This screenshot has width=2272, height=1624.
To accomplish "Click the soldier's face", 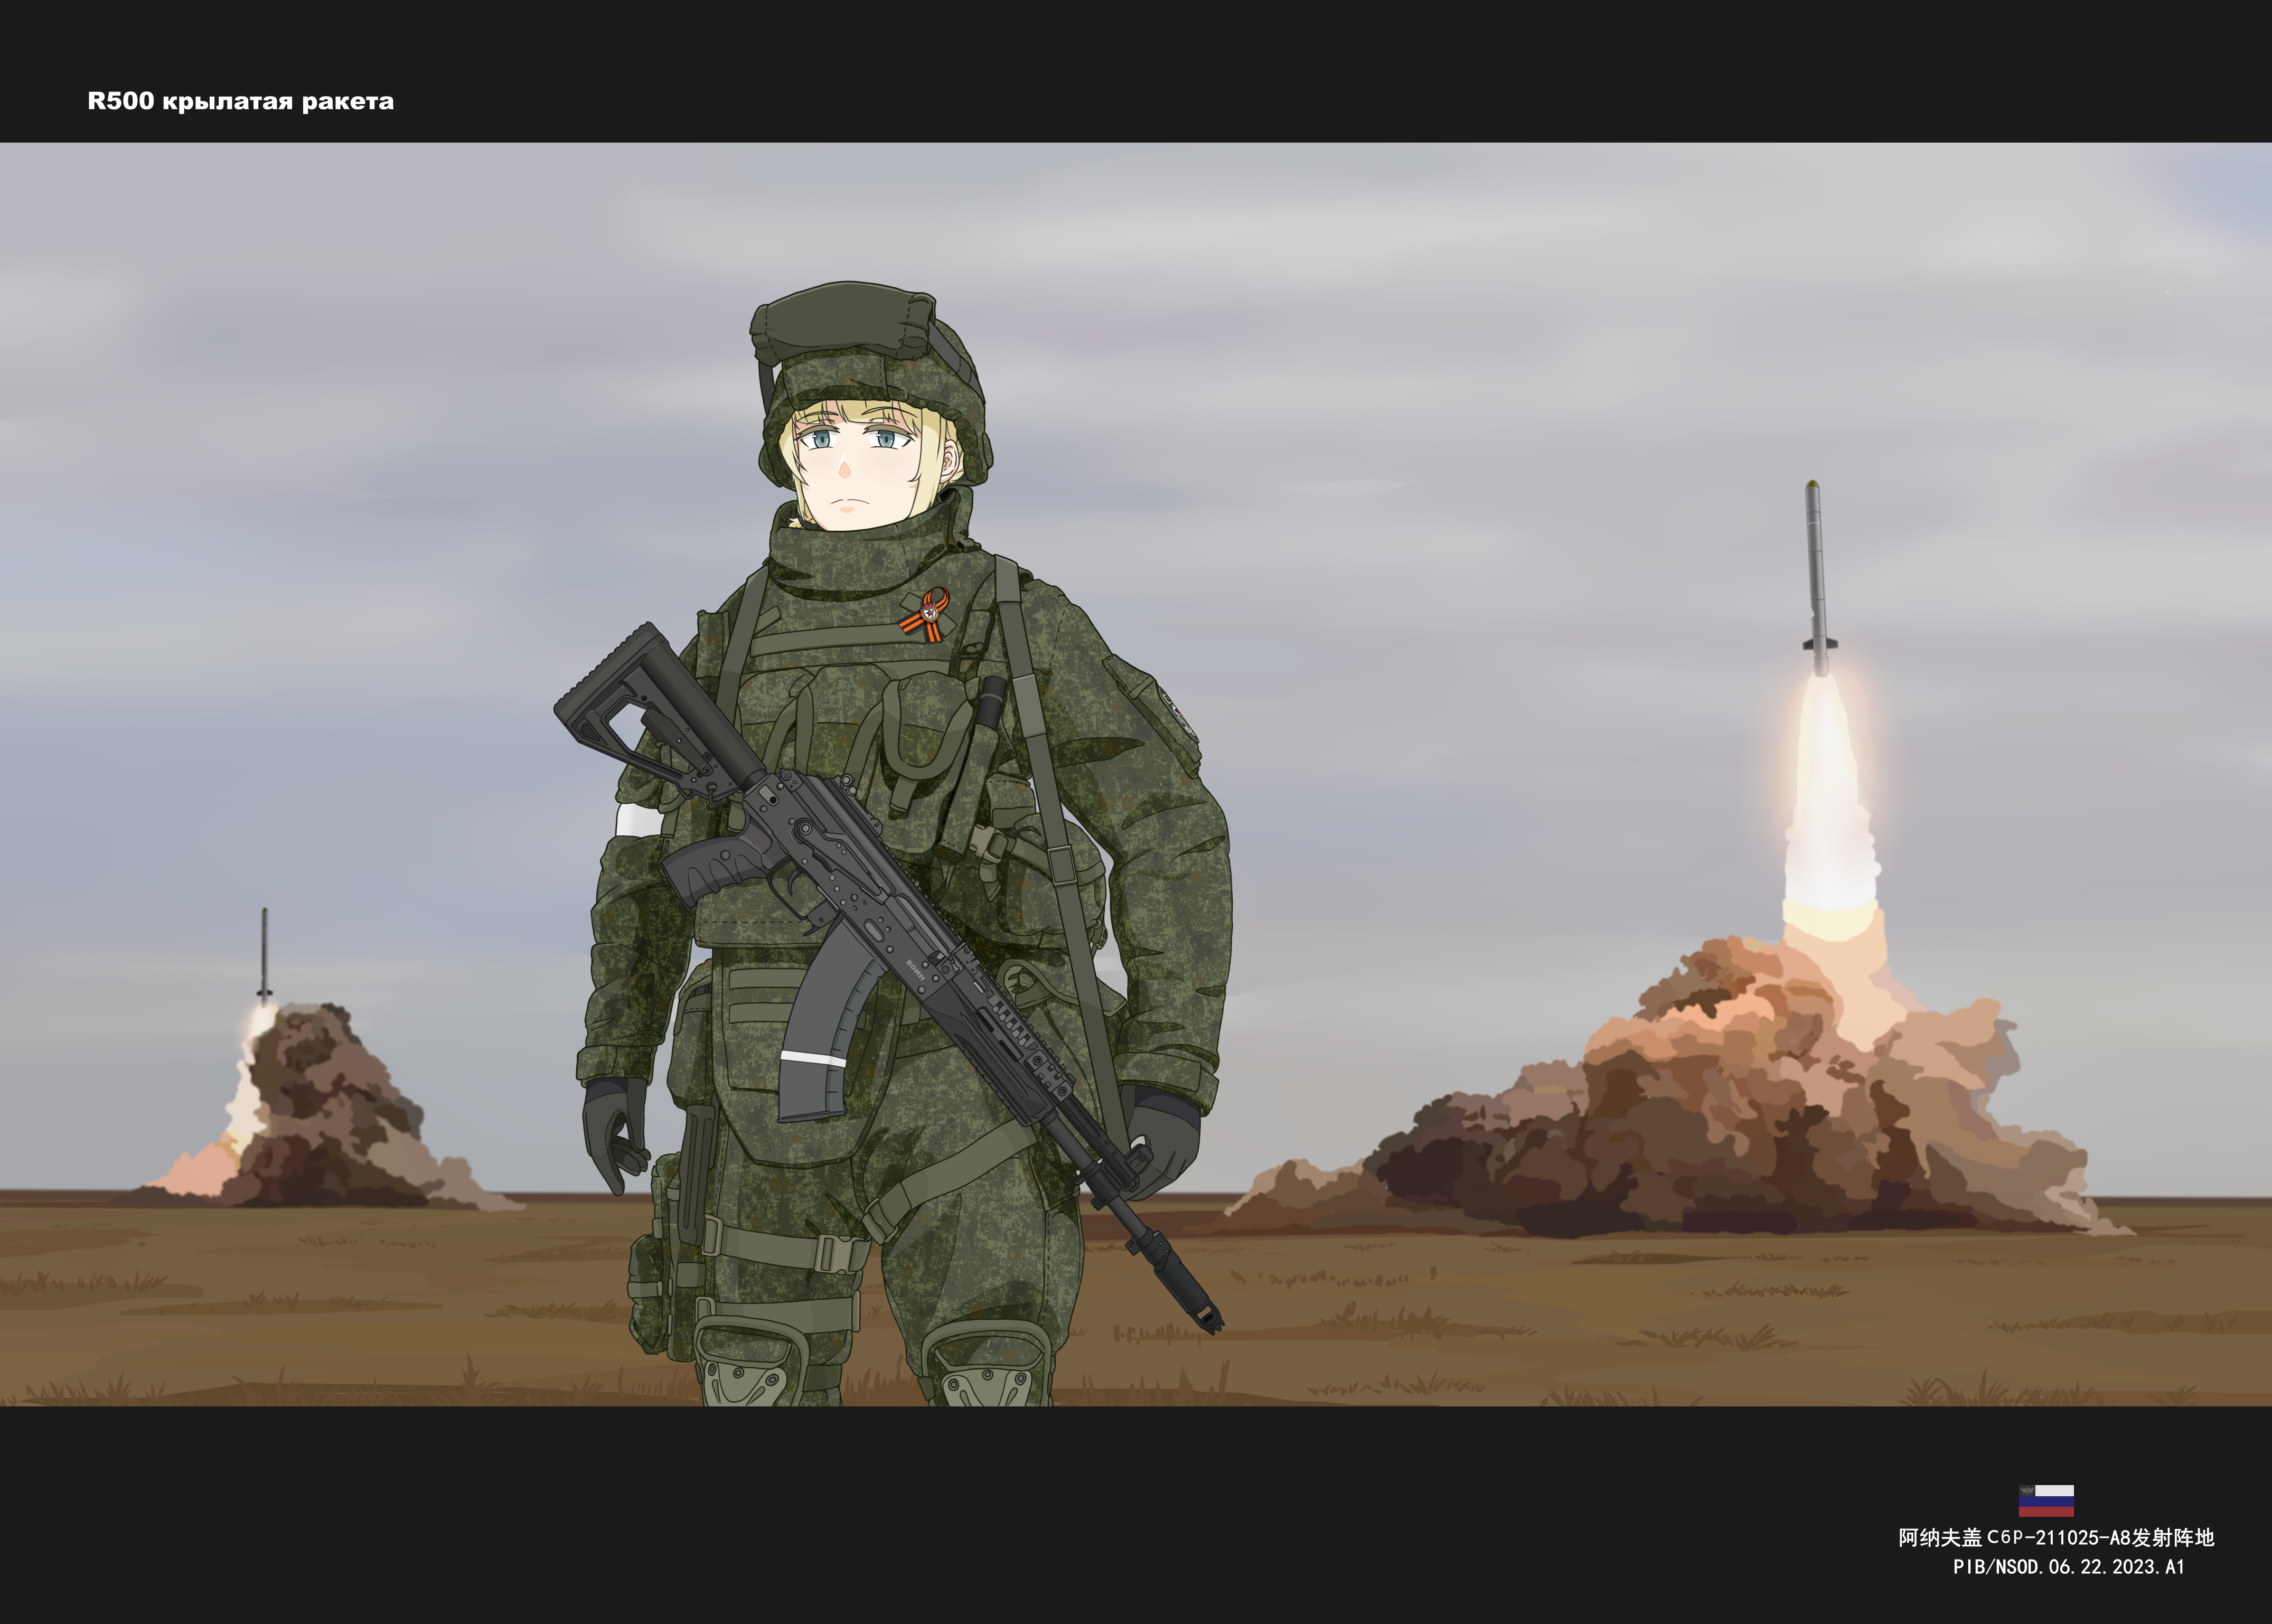I will click(850, 462).
